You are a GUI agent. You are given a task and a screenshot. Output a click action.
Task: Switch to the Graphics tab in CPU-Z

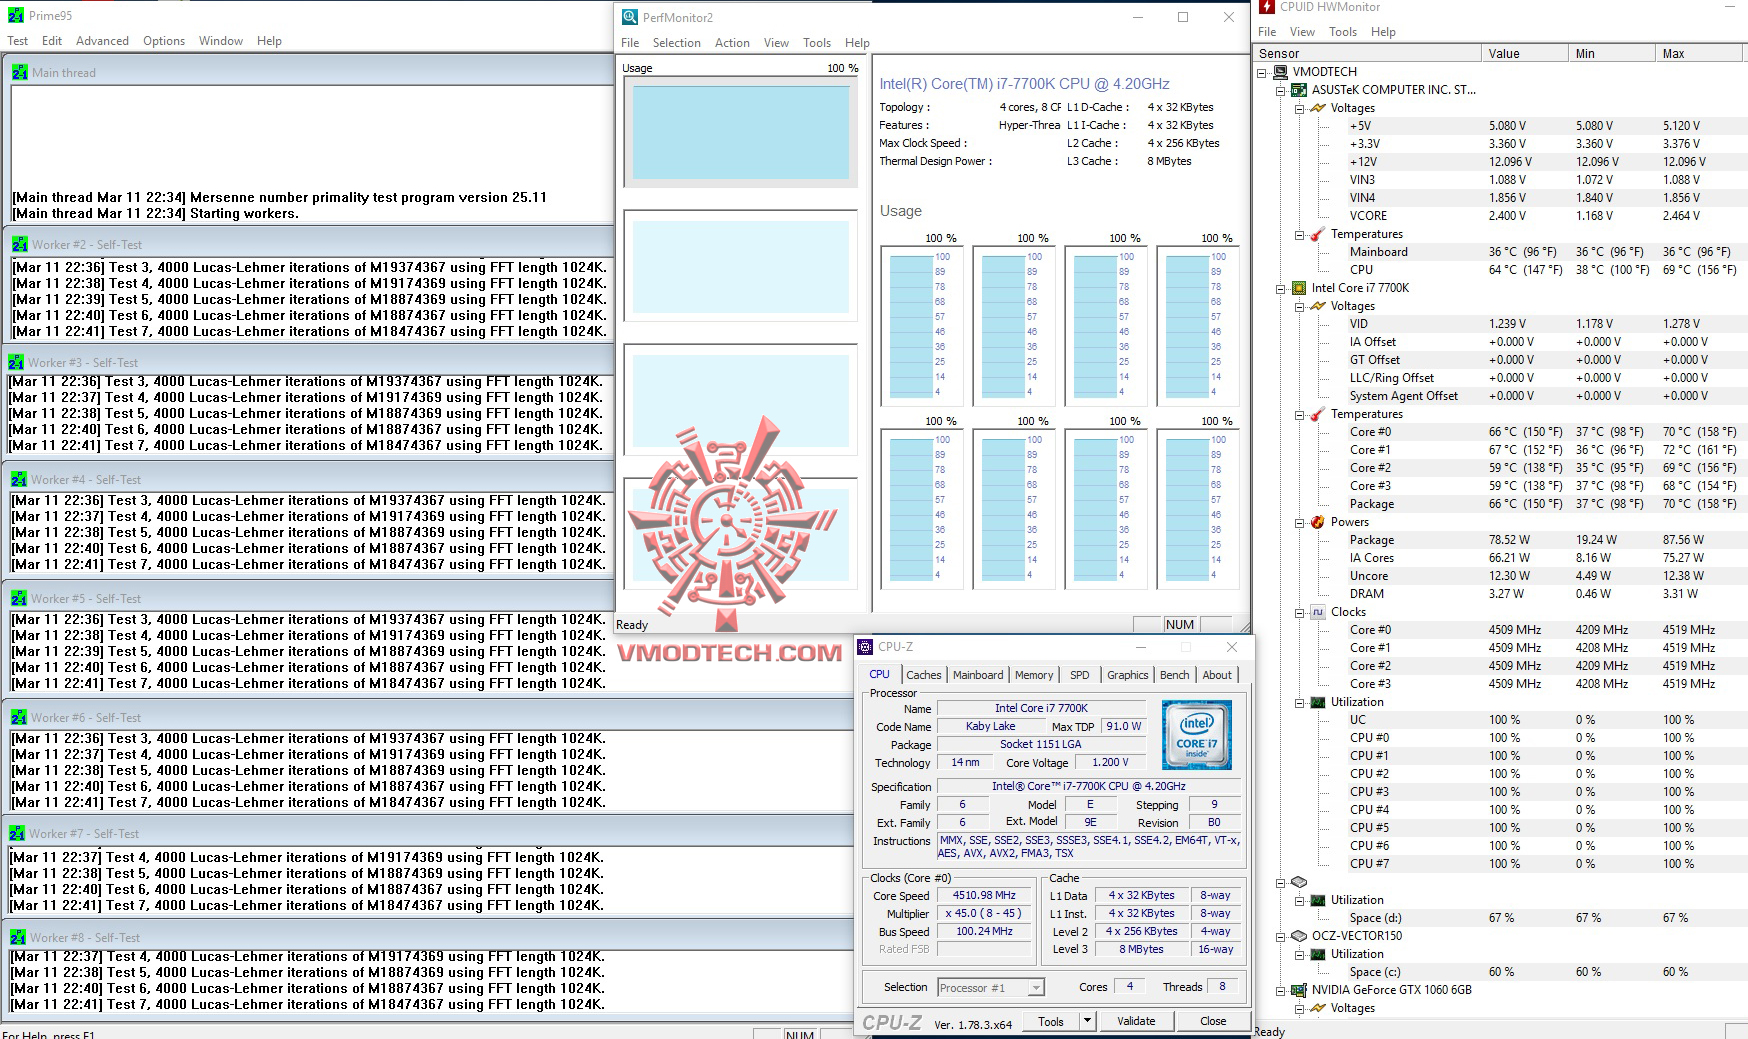pyautogui.click(x=1128, y=675)
